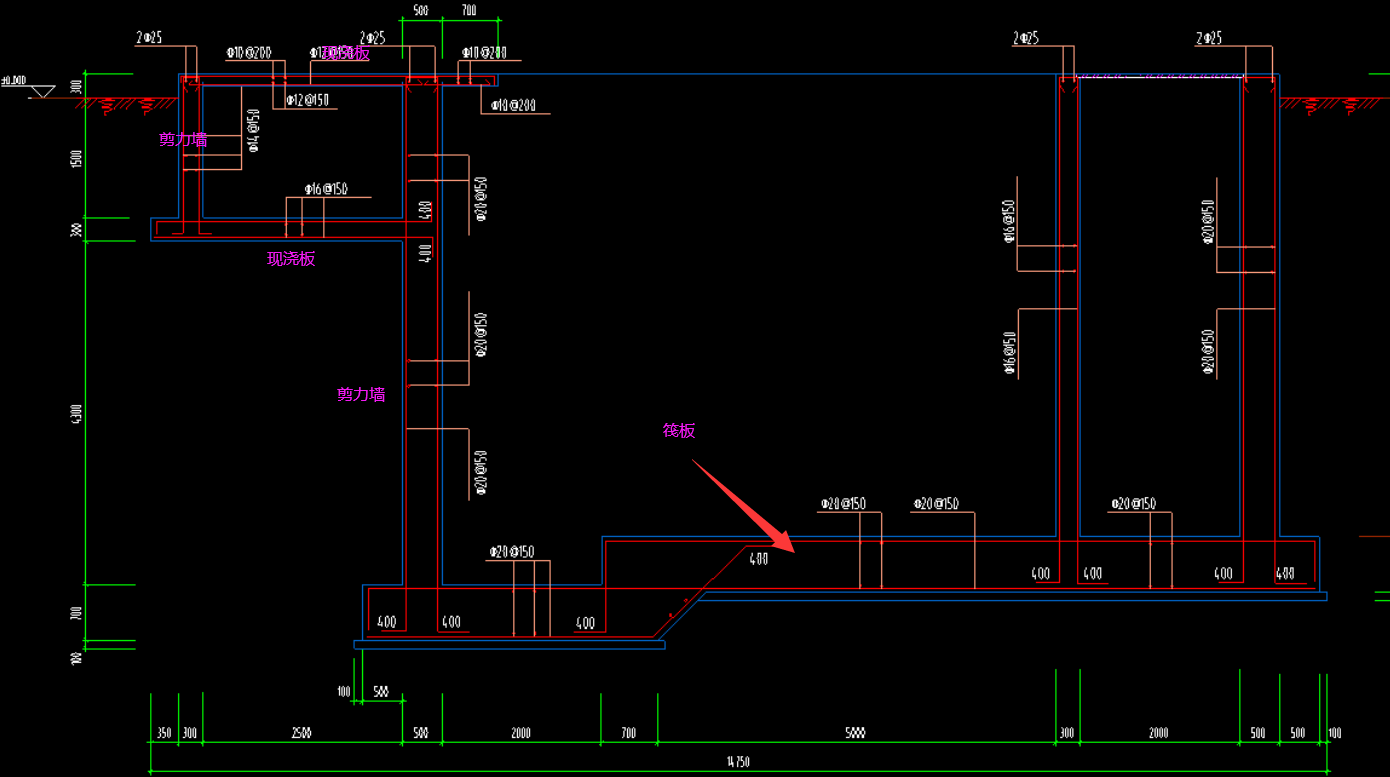This screenshot has width=1390, height=777.
Task: Click the 350 dimension value
Action: (x=164, y=733)
